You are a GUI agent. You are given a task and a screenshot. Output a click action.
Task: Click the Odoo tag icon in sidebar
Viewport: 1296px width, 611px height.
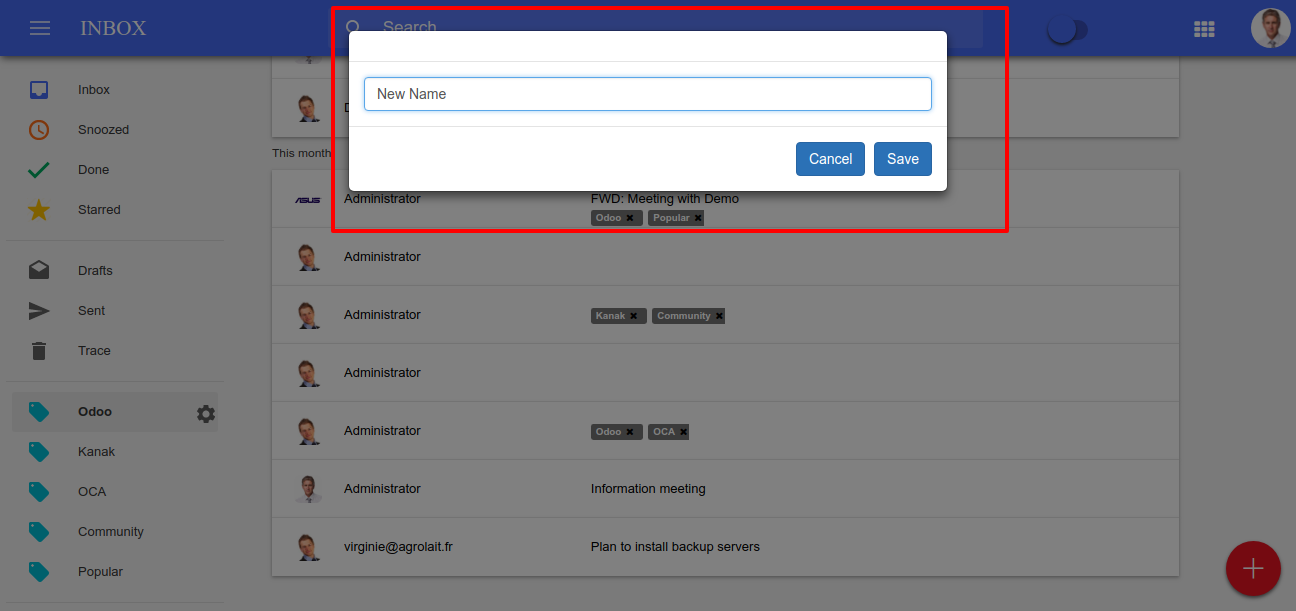tap(39, 412)
